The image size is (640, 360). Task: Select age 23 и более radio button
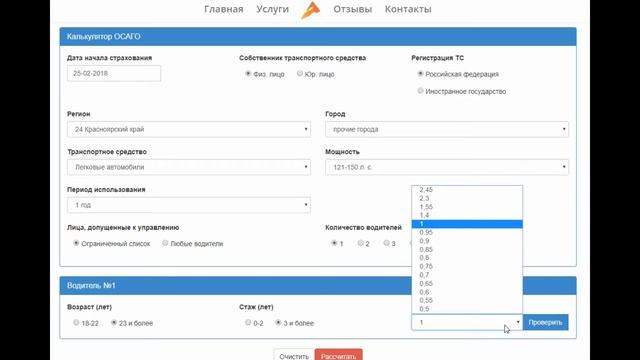pos(113,322)
